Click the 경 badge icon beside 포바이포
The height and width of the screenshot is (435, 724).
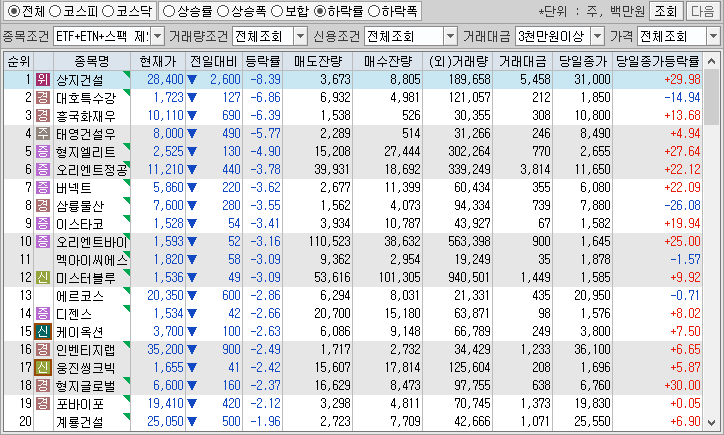click(43, 404)
